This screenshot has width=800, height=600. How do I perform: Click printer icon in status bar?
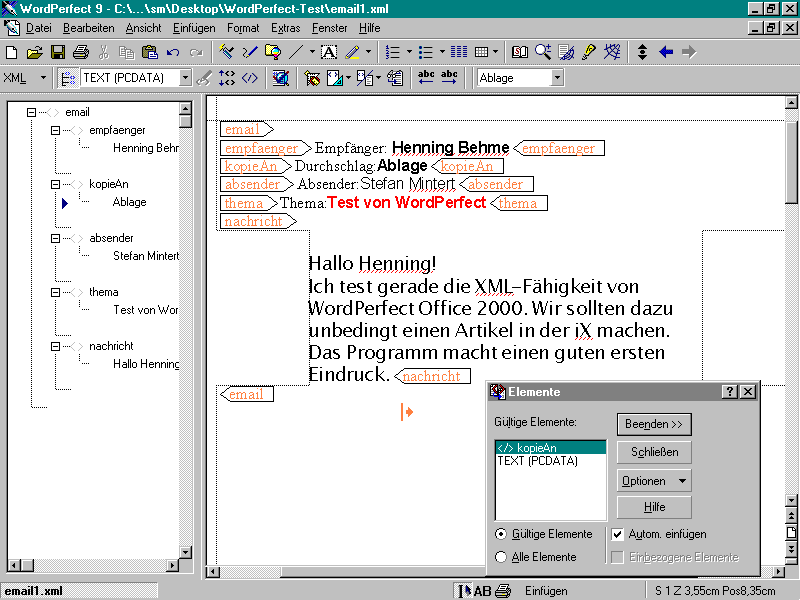tap(504, 591)
